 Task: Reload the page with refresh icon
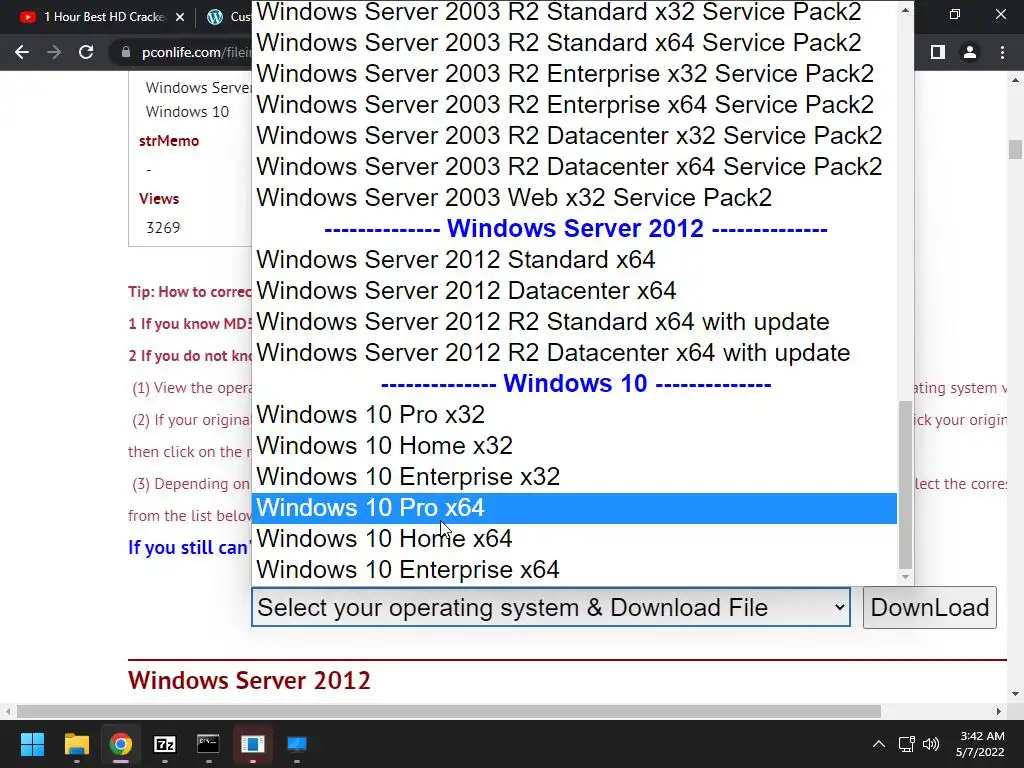click(86, 52)
